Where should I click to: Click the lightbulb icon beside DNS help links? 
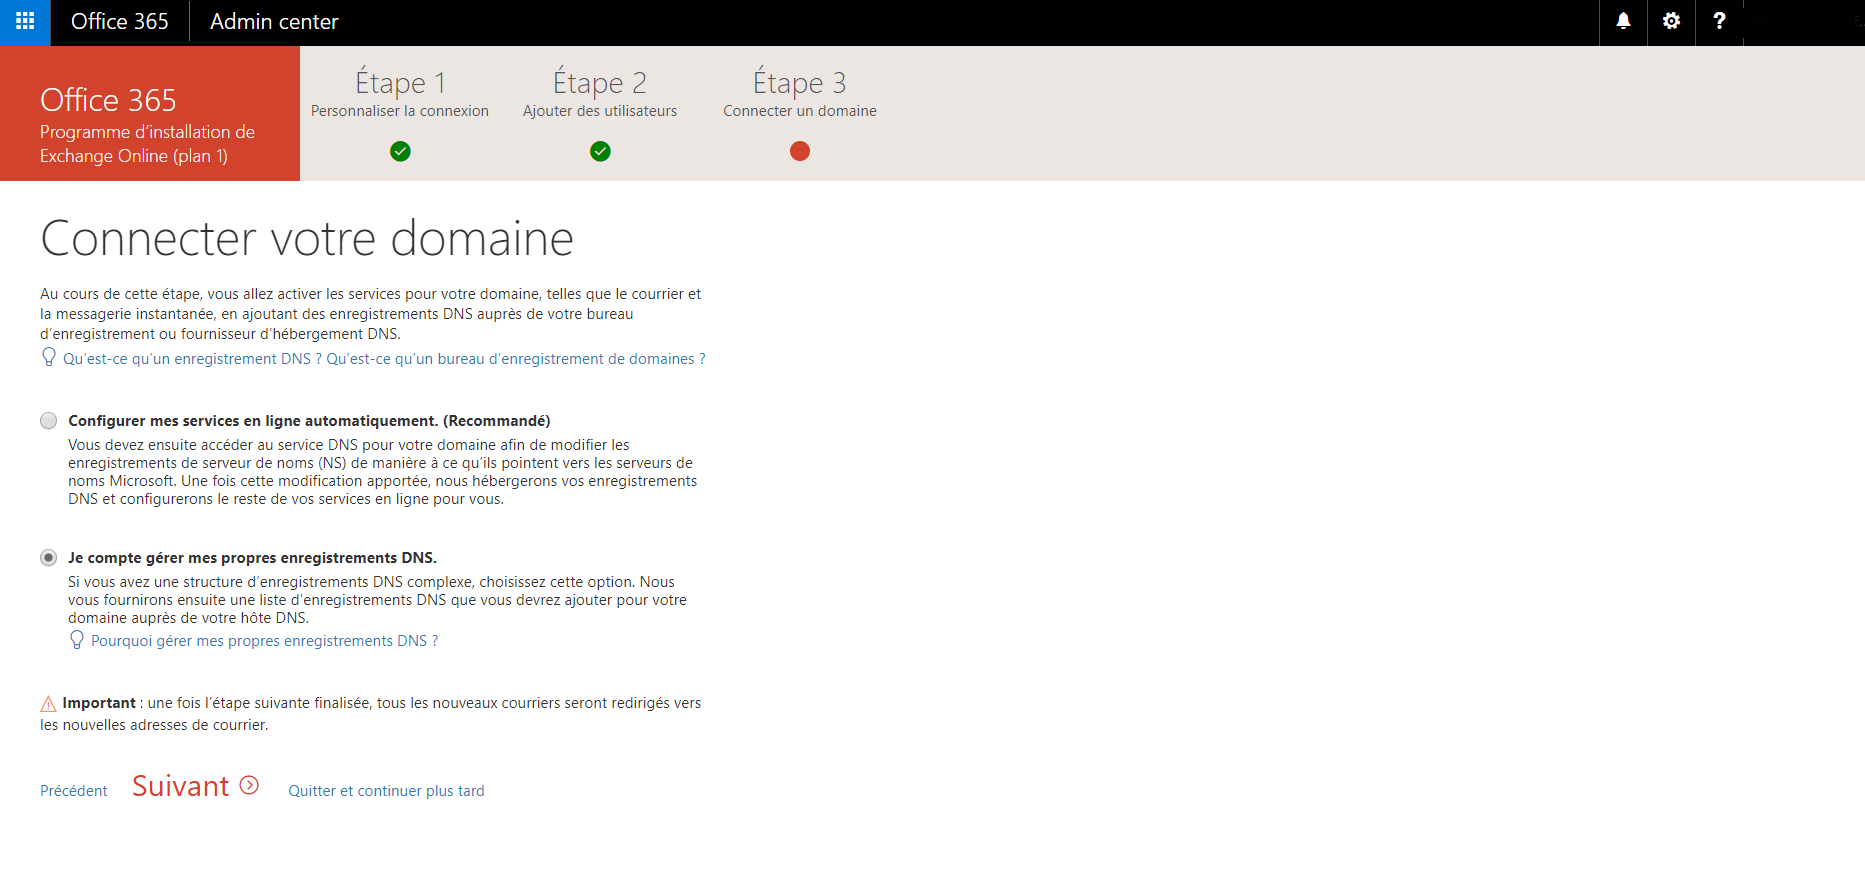48,357
